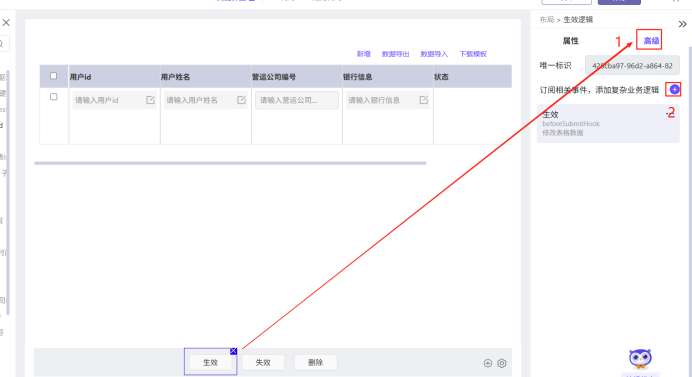Select the 生效 button
Image resolution: width=692 pixels, height=377 pixels.
(210, 362)
